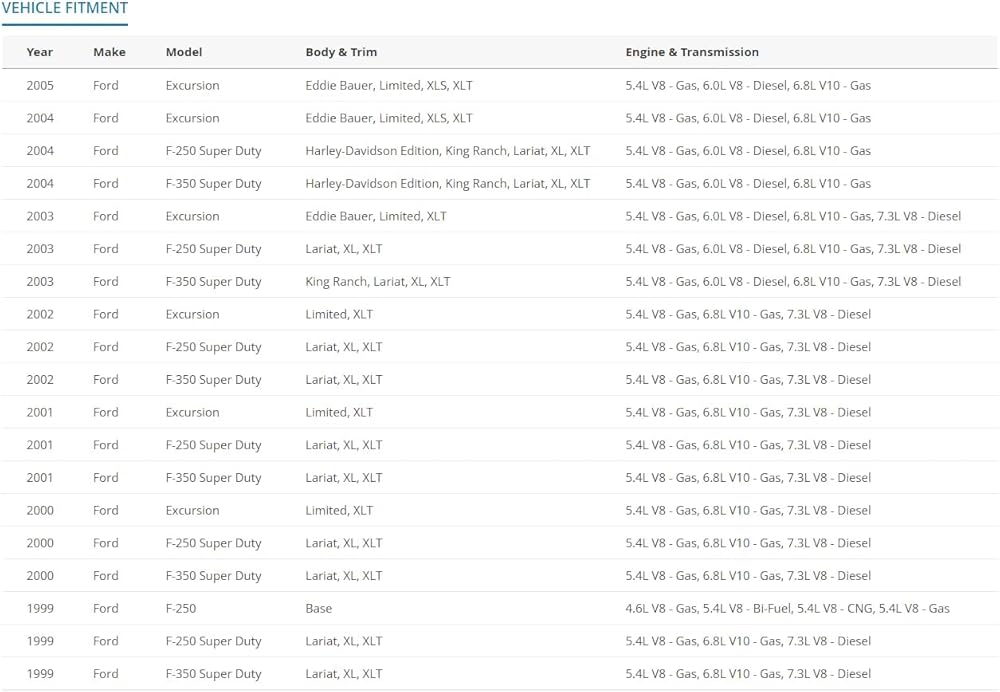Viewport: 1000px width, 692px height.
Task: Click the Make column header
Action: (x=109, y=52)
